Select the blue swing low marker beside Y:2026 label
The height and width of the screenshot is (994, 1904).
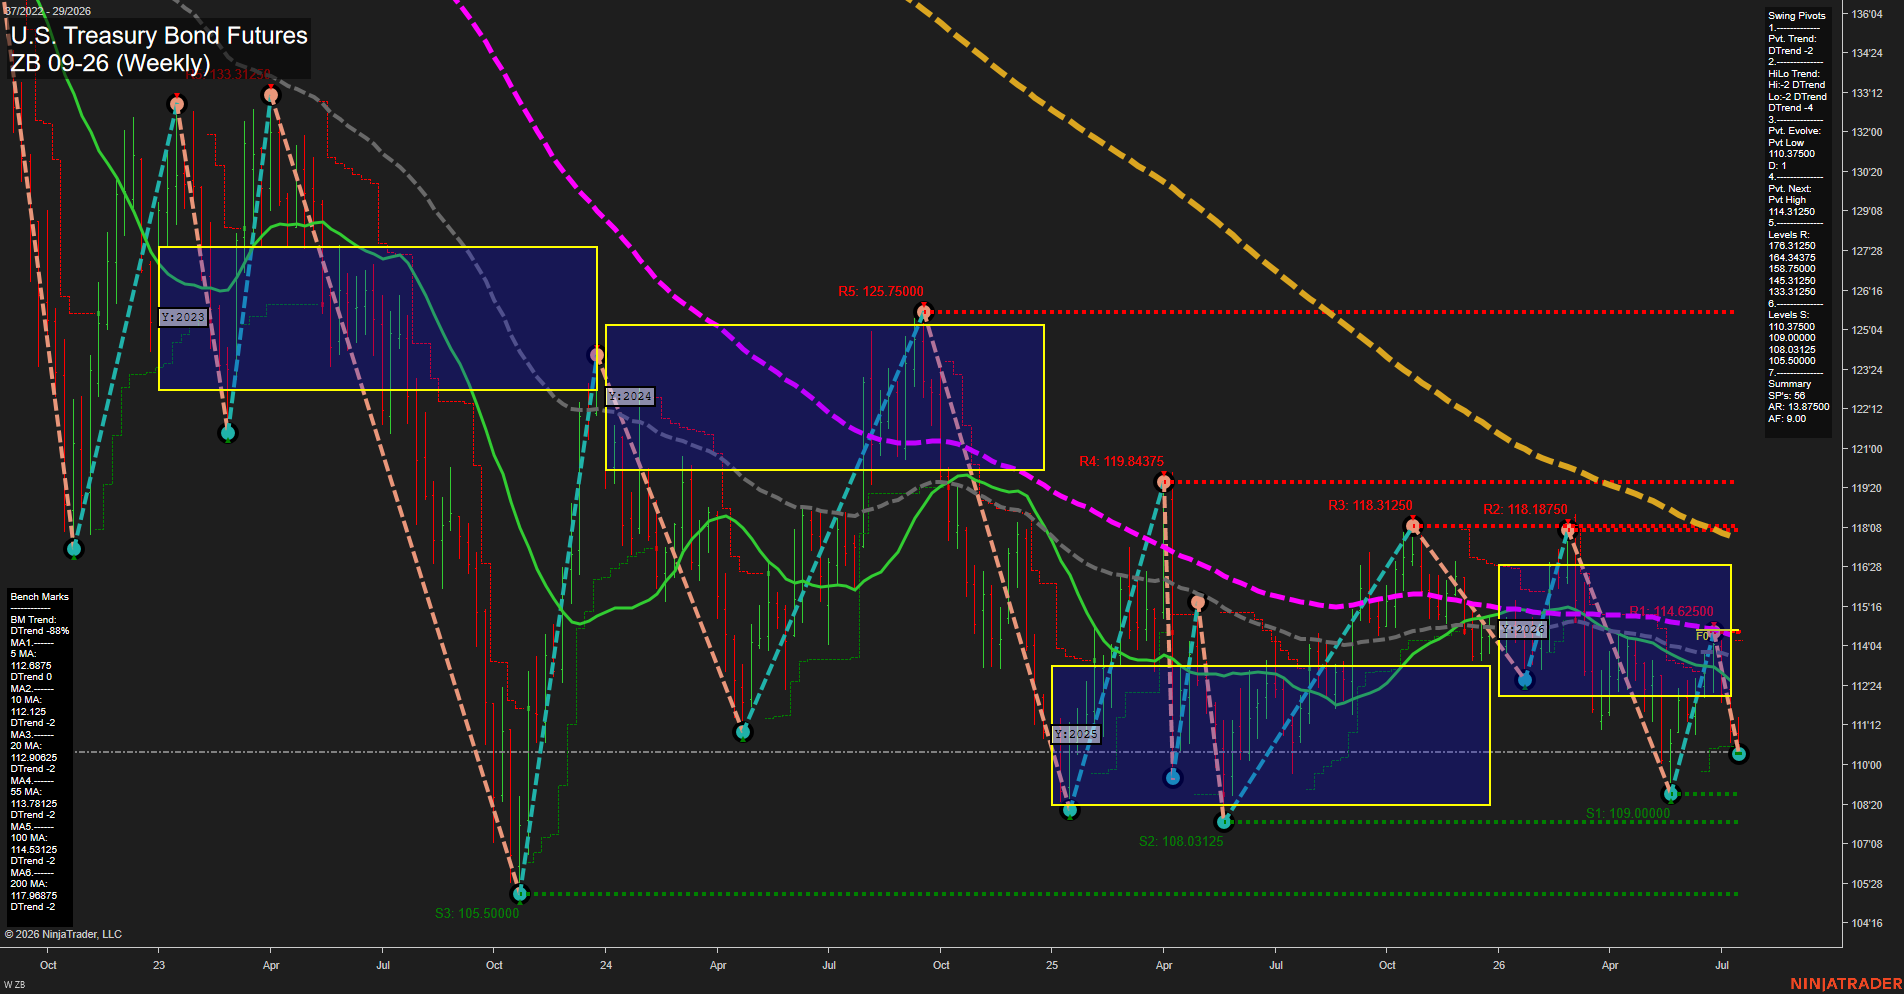click(x=1525, y=680)
